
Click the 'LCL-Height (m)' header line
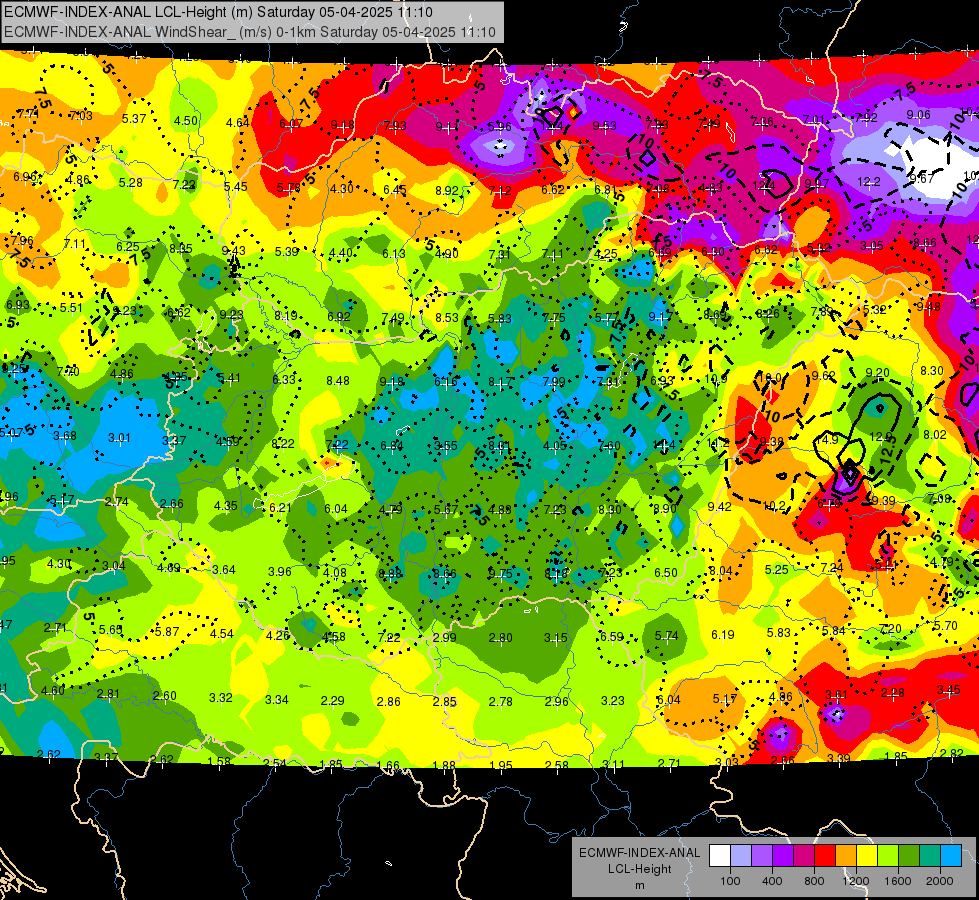(218, 12)
